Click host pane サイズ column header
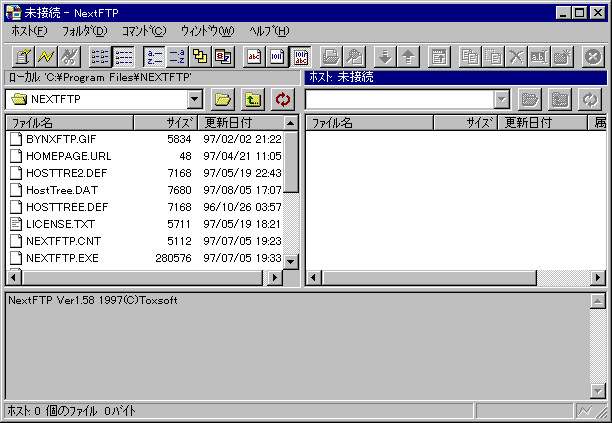Viewport: 612px width, 423px height. (x=466, y=123)
